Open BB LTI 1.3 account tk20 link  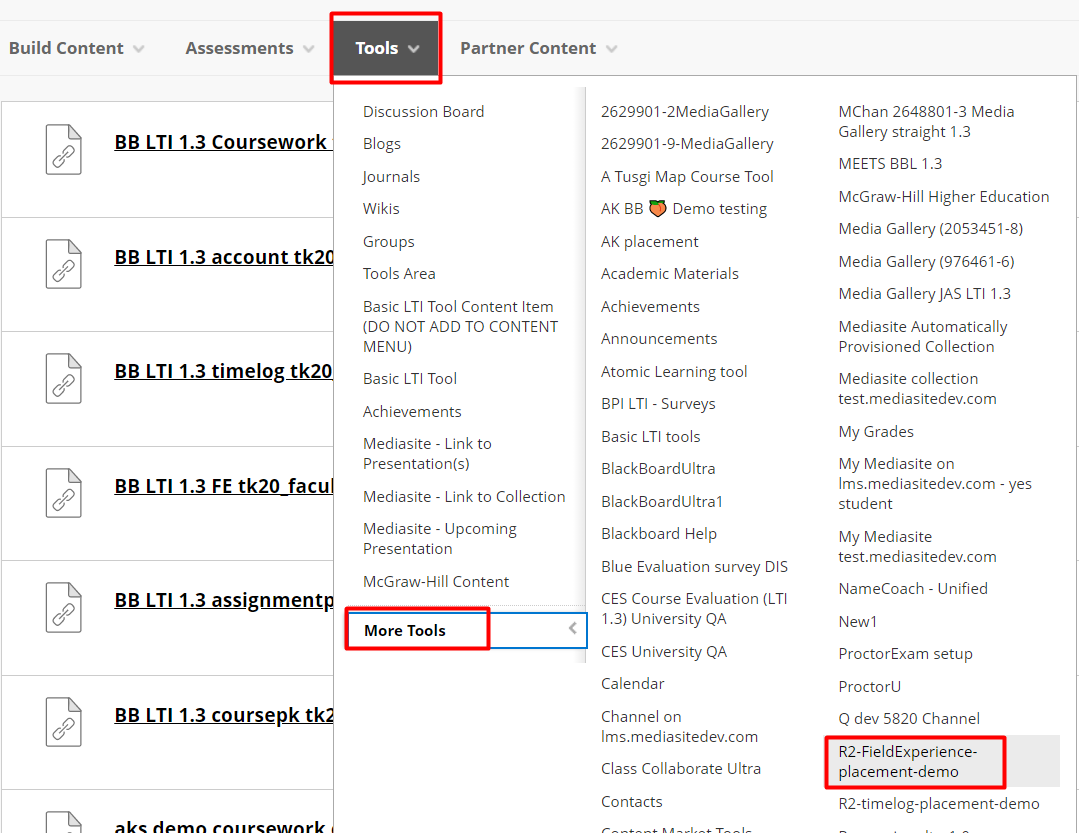(x=224, y=257)
